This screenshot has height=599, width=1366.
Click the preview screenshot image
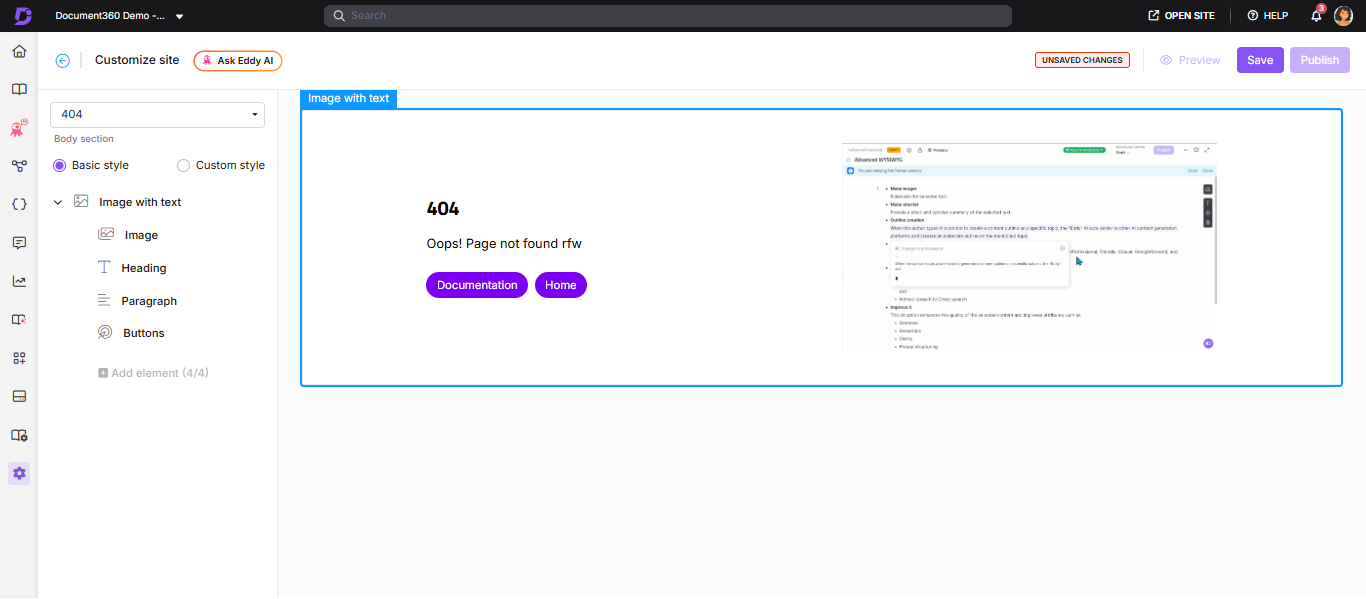pyautogui.click(x=1029, y=247)
